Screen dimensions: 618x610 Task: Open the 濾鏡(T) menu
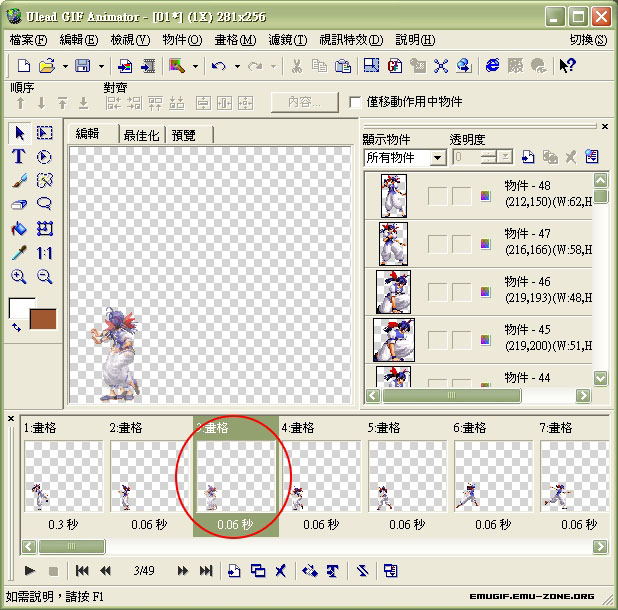click(x=288, y=40)
